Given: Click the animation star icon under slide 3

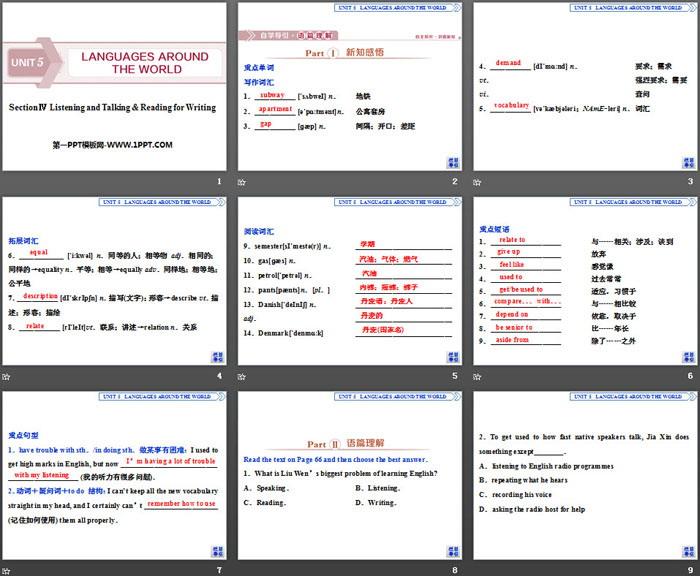Looking at the screenshot, I should (x=477, y=182).
